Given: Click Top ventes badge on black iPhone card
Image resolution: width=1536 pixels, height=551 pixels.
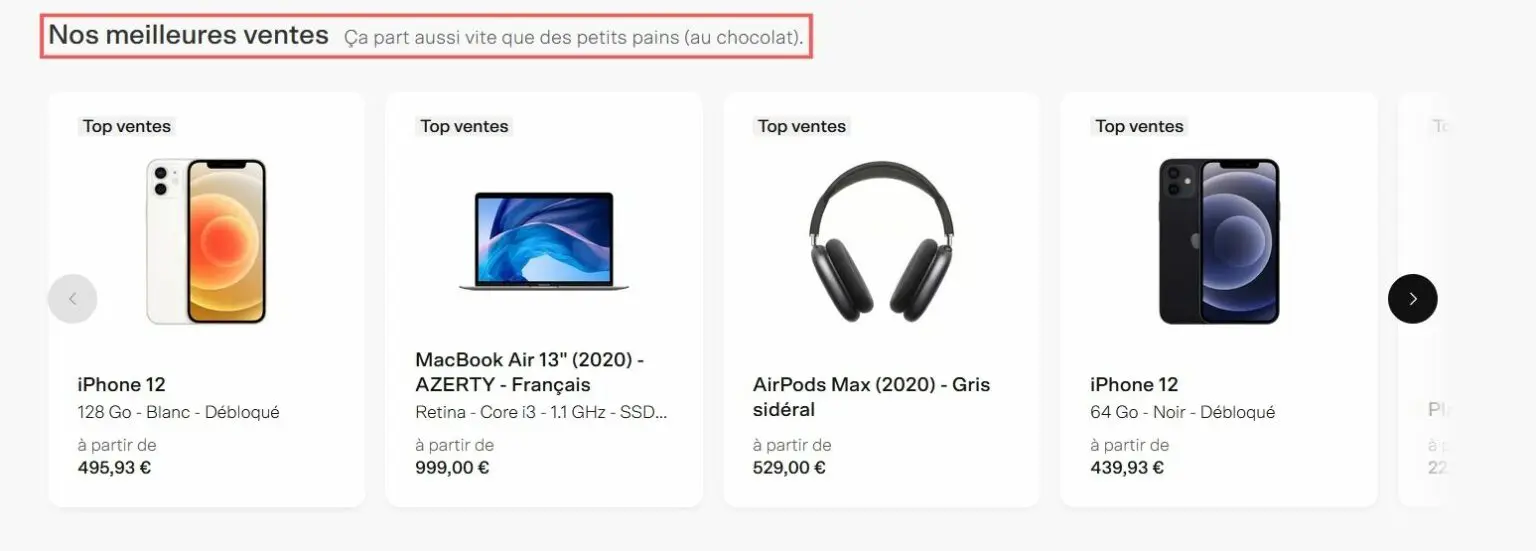Looking at the screenshot, I should click(1139, 126).
